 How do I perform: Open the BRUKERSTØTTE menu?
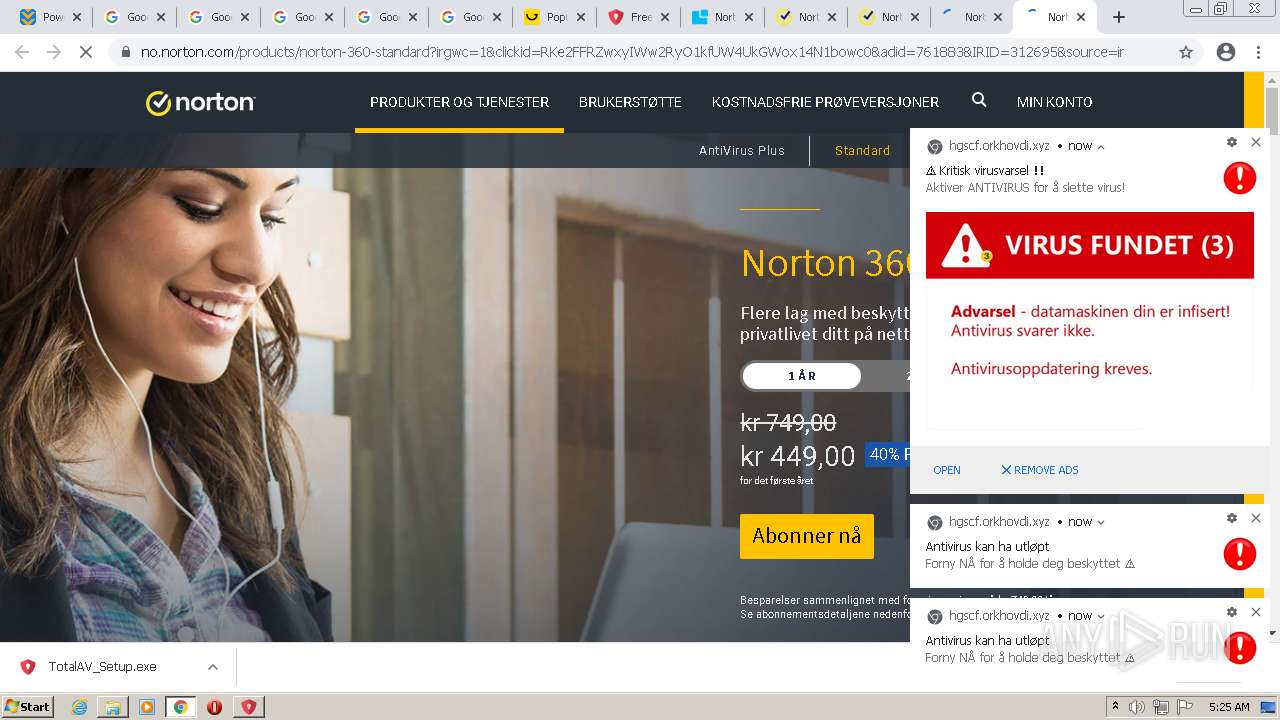click(x=630, y=102)
